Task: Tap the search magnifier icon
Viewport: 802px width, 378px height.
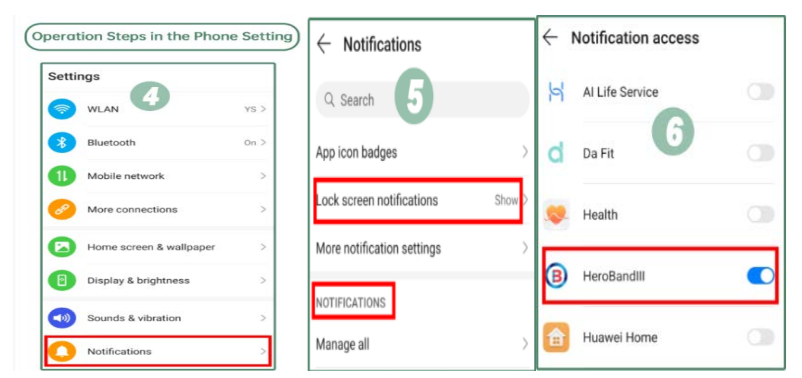Action: [329, 100]
